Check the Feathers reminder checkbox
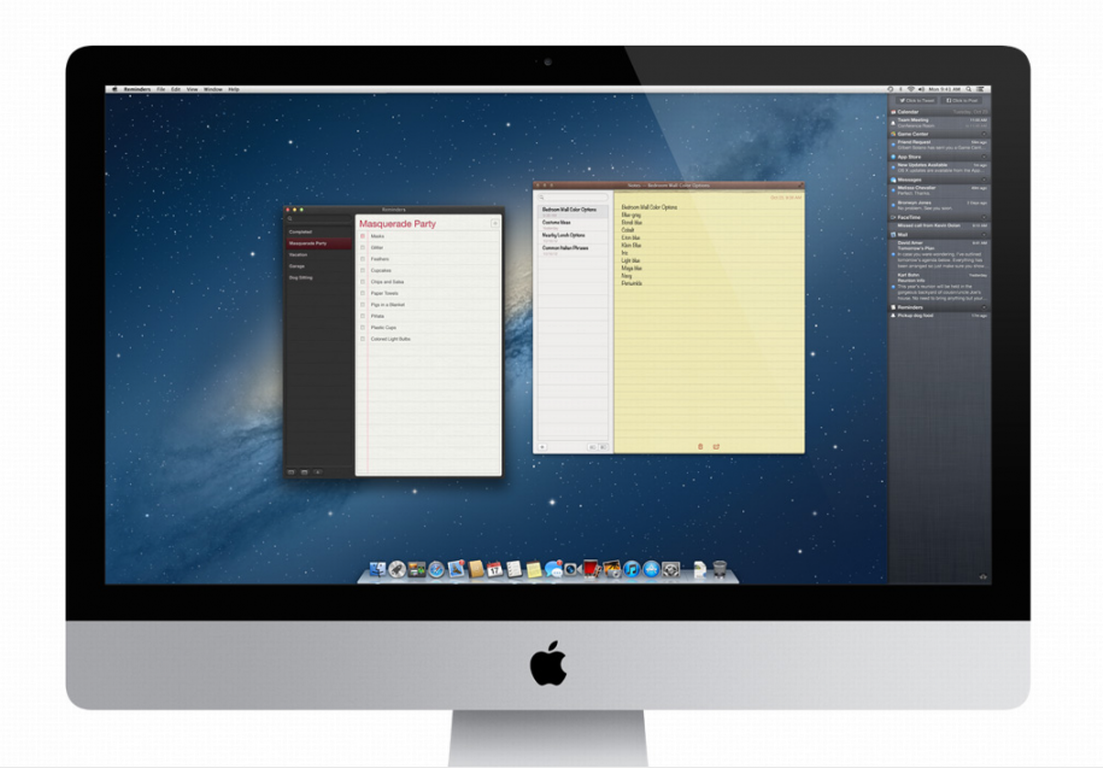The image size is (1103, 768). pos(363,259)
